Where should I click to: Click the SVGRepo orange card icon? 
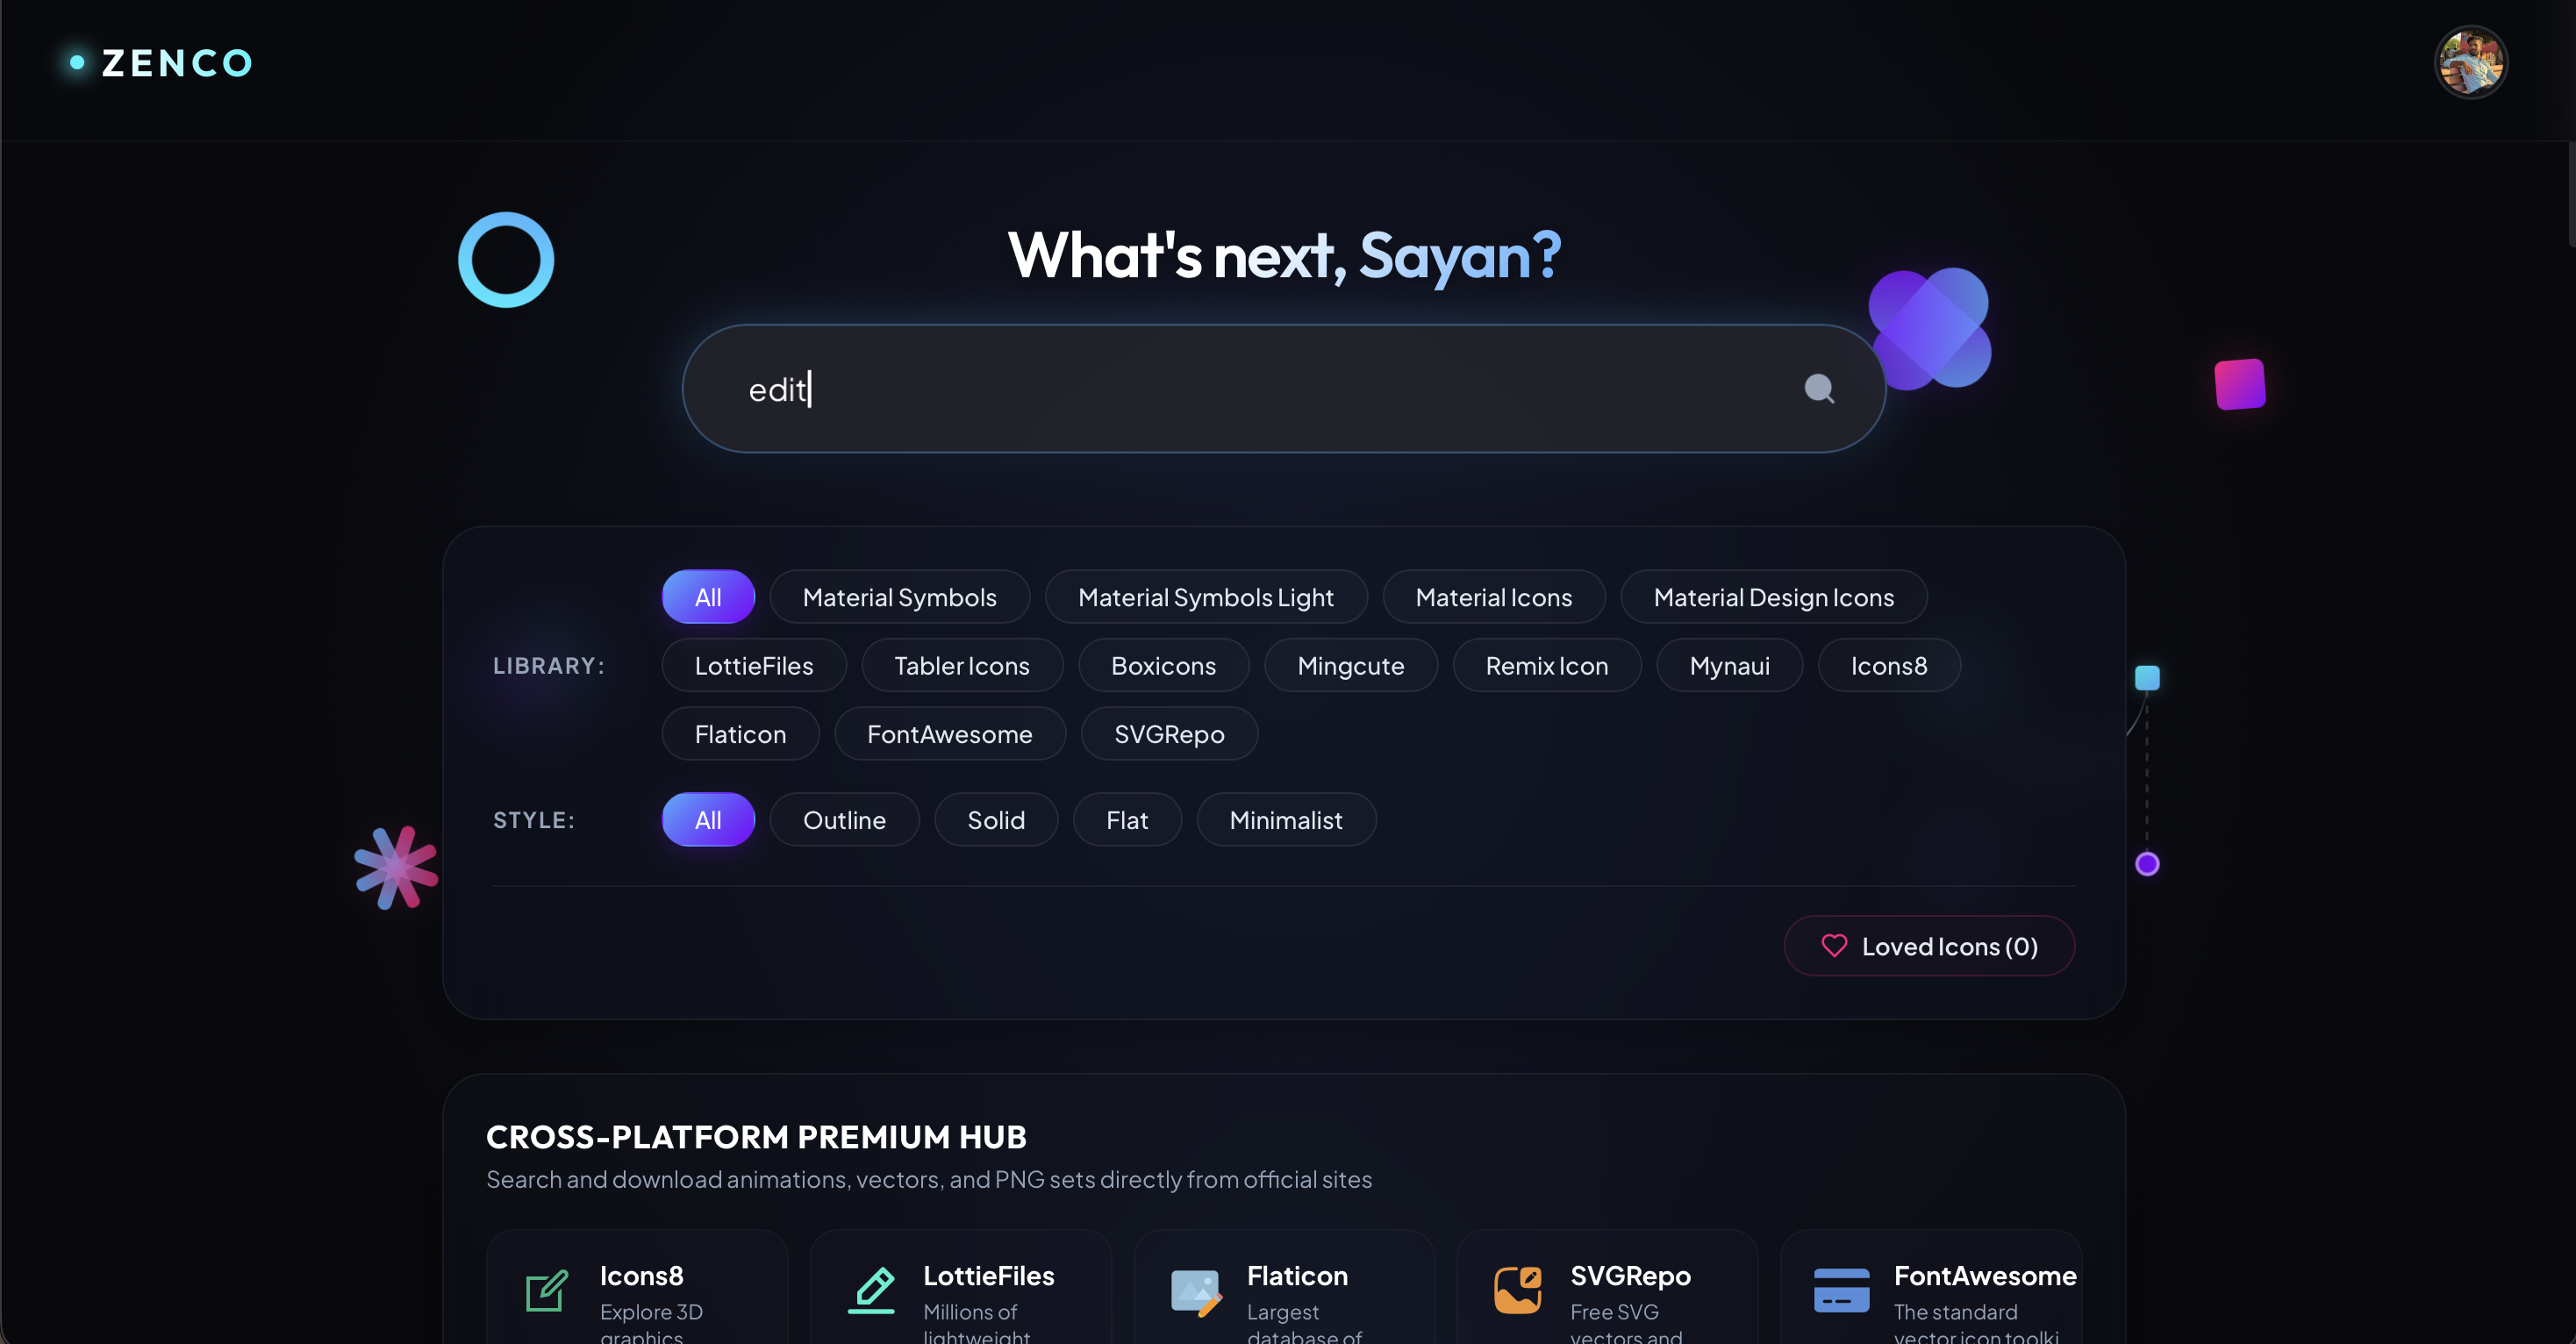pos(1518,1290)
